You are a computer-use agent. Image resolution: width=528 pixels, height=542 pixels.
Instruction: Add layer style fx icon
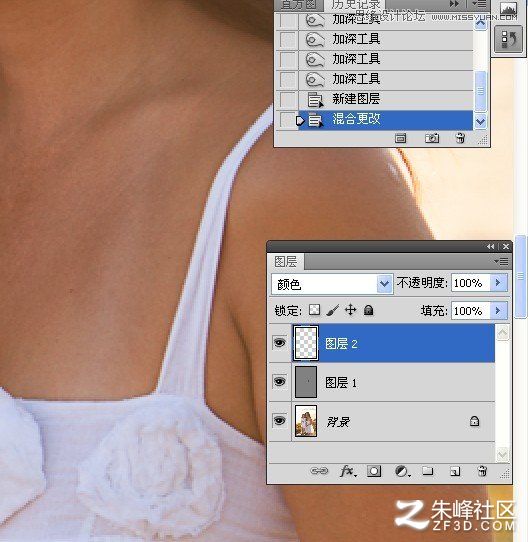[x=347, y=471]
